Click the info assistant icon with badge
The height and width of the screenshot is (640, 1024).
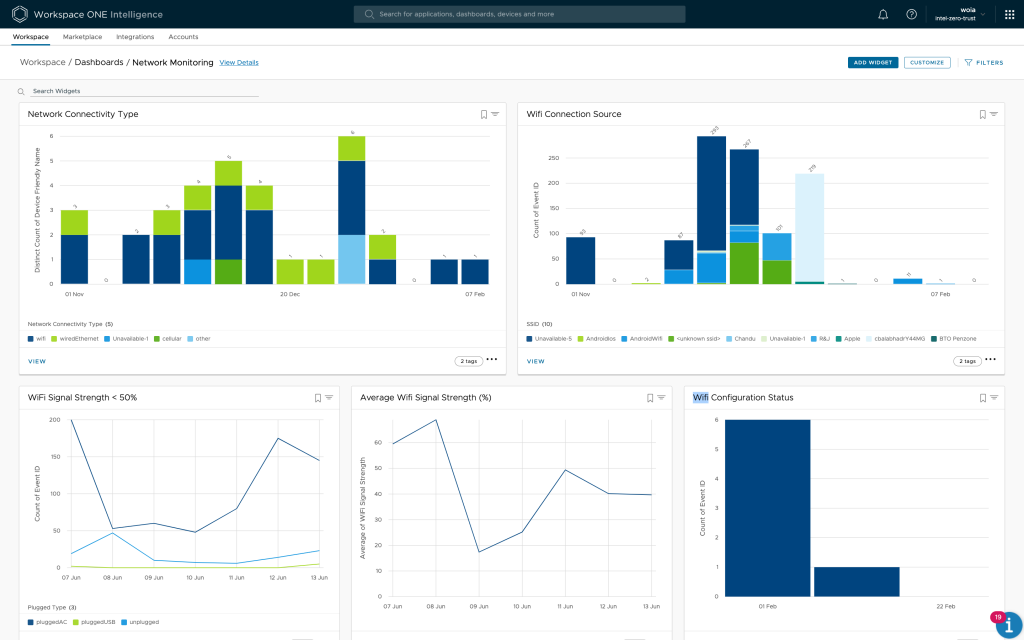click(1008, 624)
